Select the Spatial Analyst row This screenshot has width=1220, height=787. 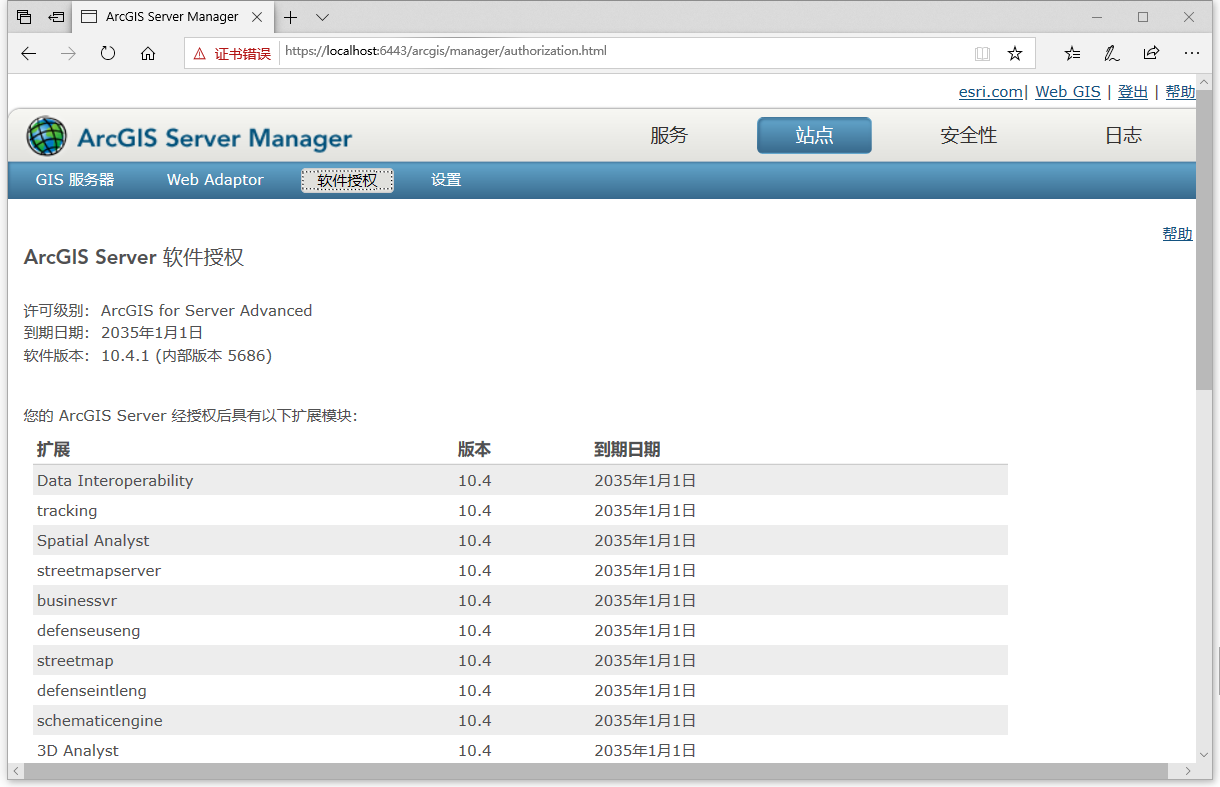tap(520, 540)
